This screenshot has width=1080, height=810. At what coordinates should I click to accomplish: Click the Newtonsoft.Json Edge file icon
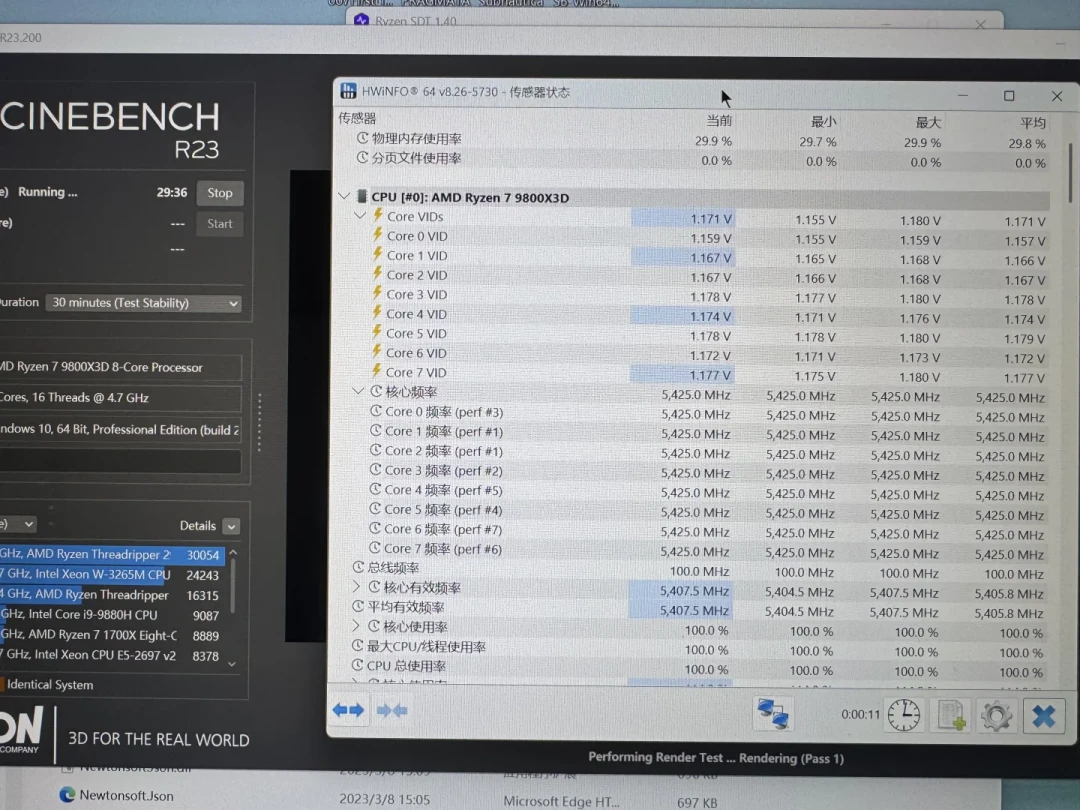click(x=67, y=794)
